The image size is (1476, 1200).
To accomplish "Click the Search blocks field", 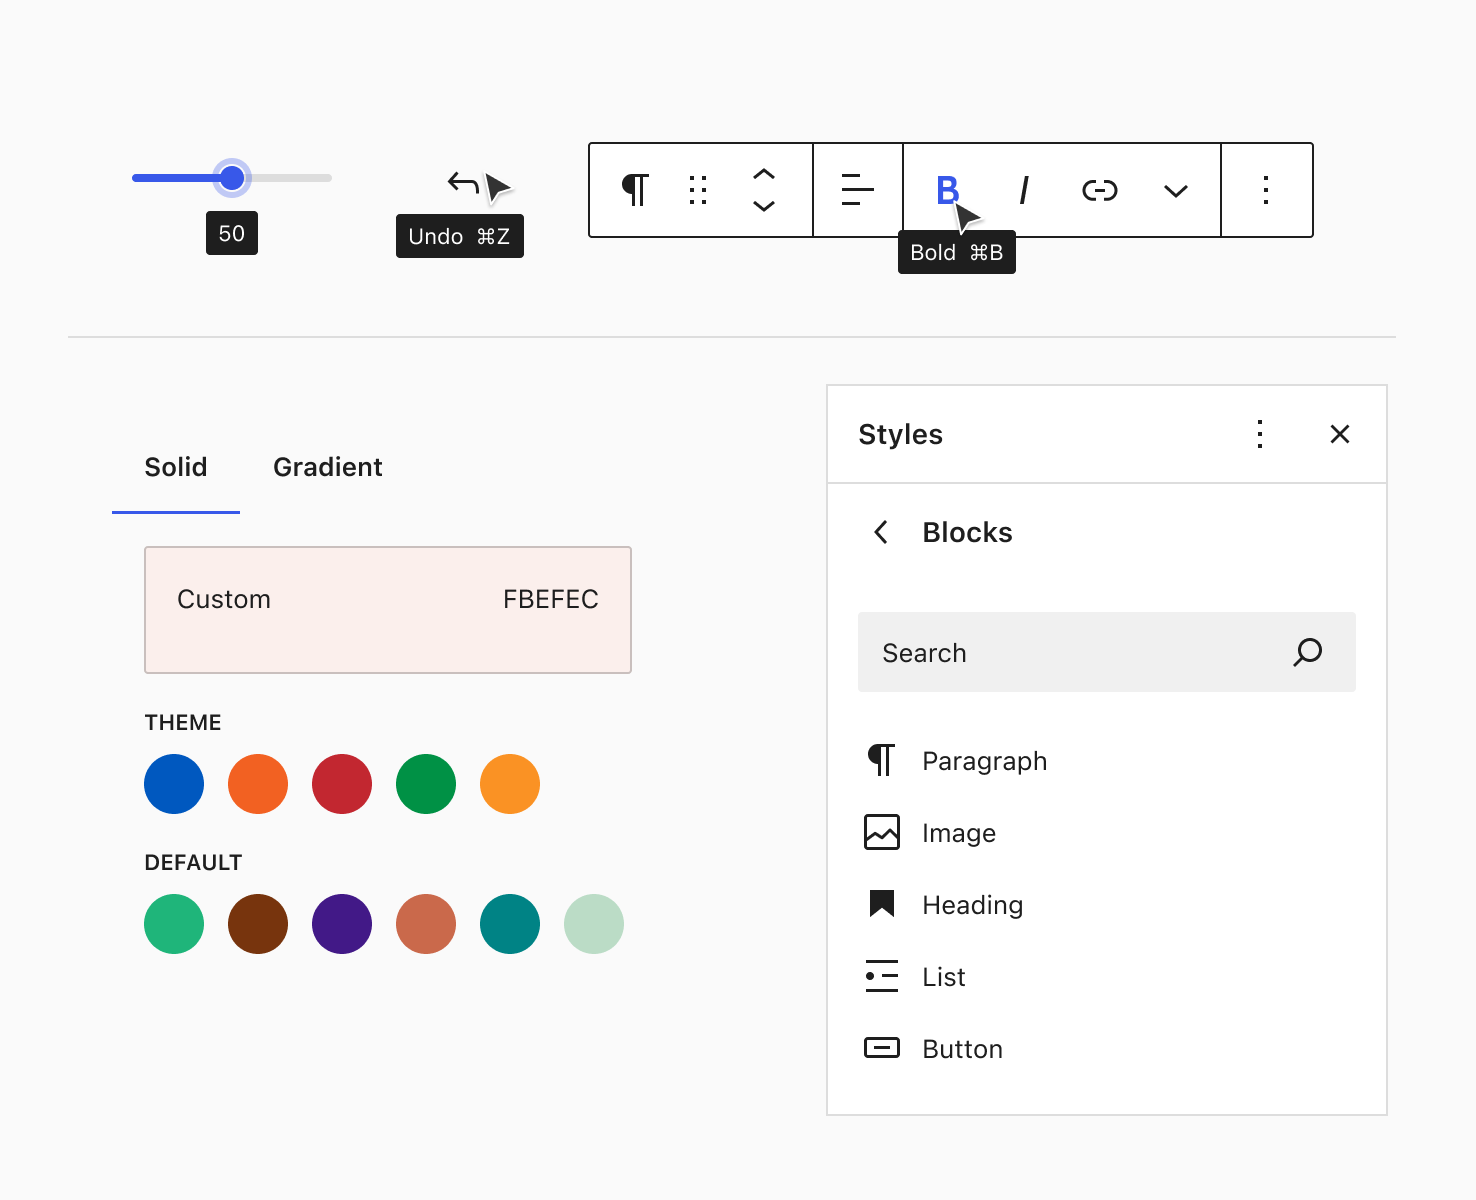I will click(1107, 652).
